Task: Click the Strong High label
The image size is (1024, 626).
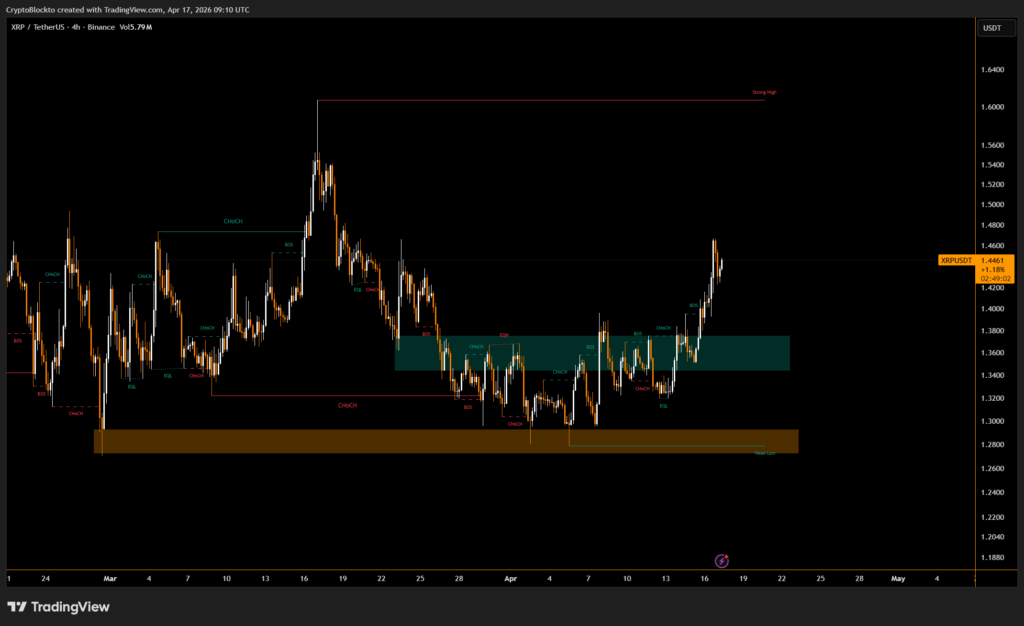Action: [764, 92]
